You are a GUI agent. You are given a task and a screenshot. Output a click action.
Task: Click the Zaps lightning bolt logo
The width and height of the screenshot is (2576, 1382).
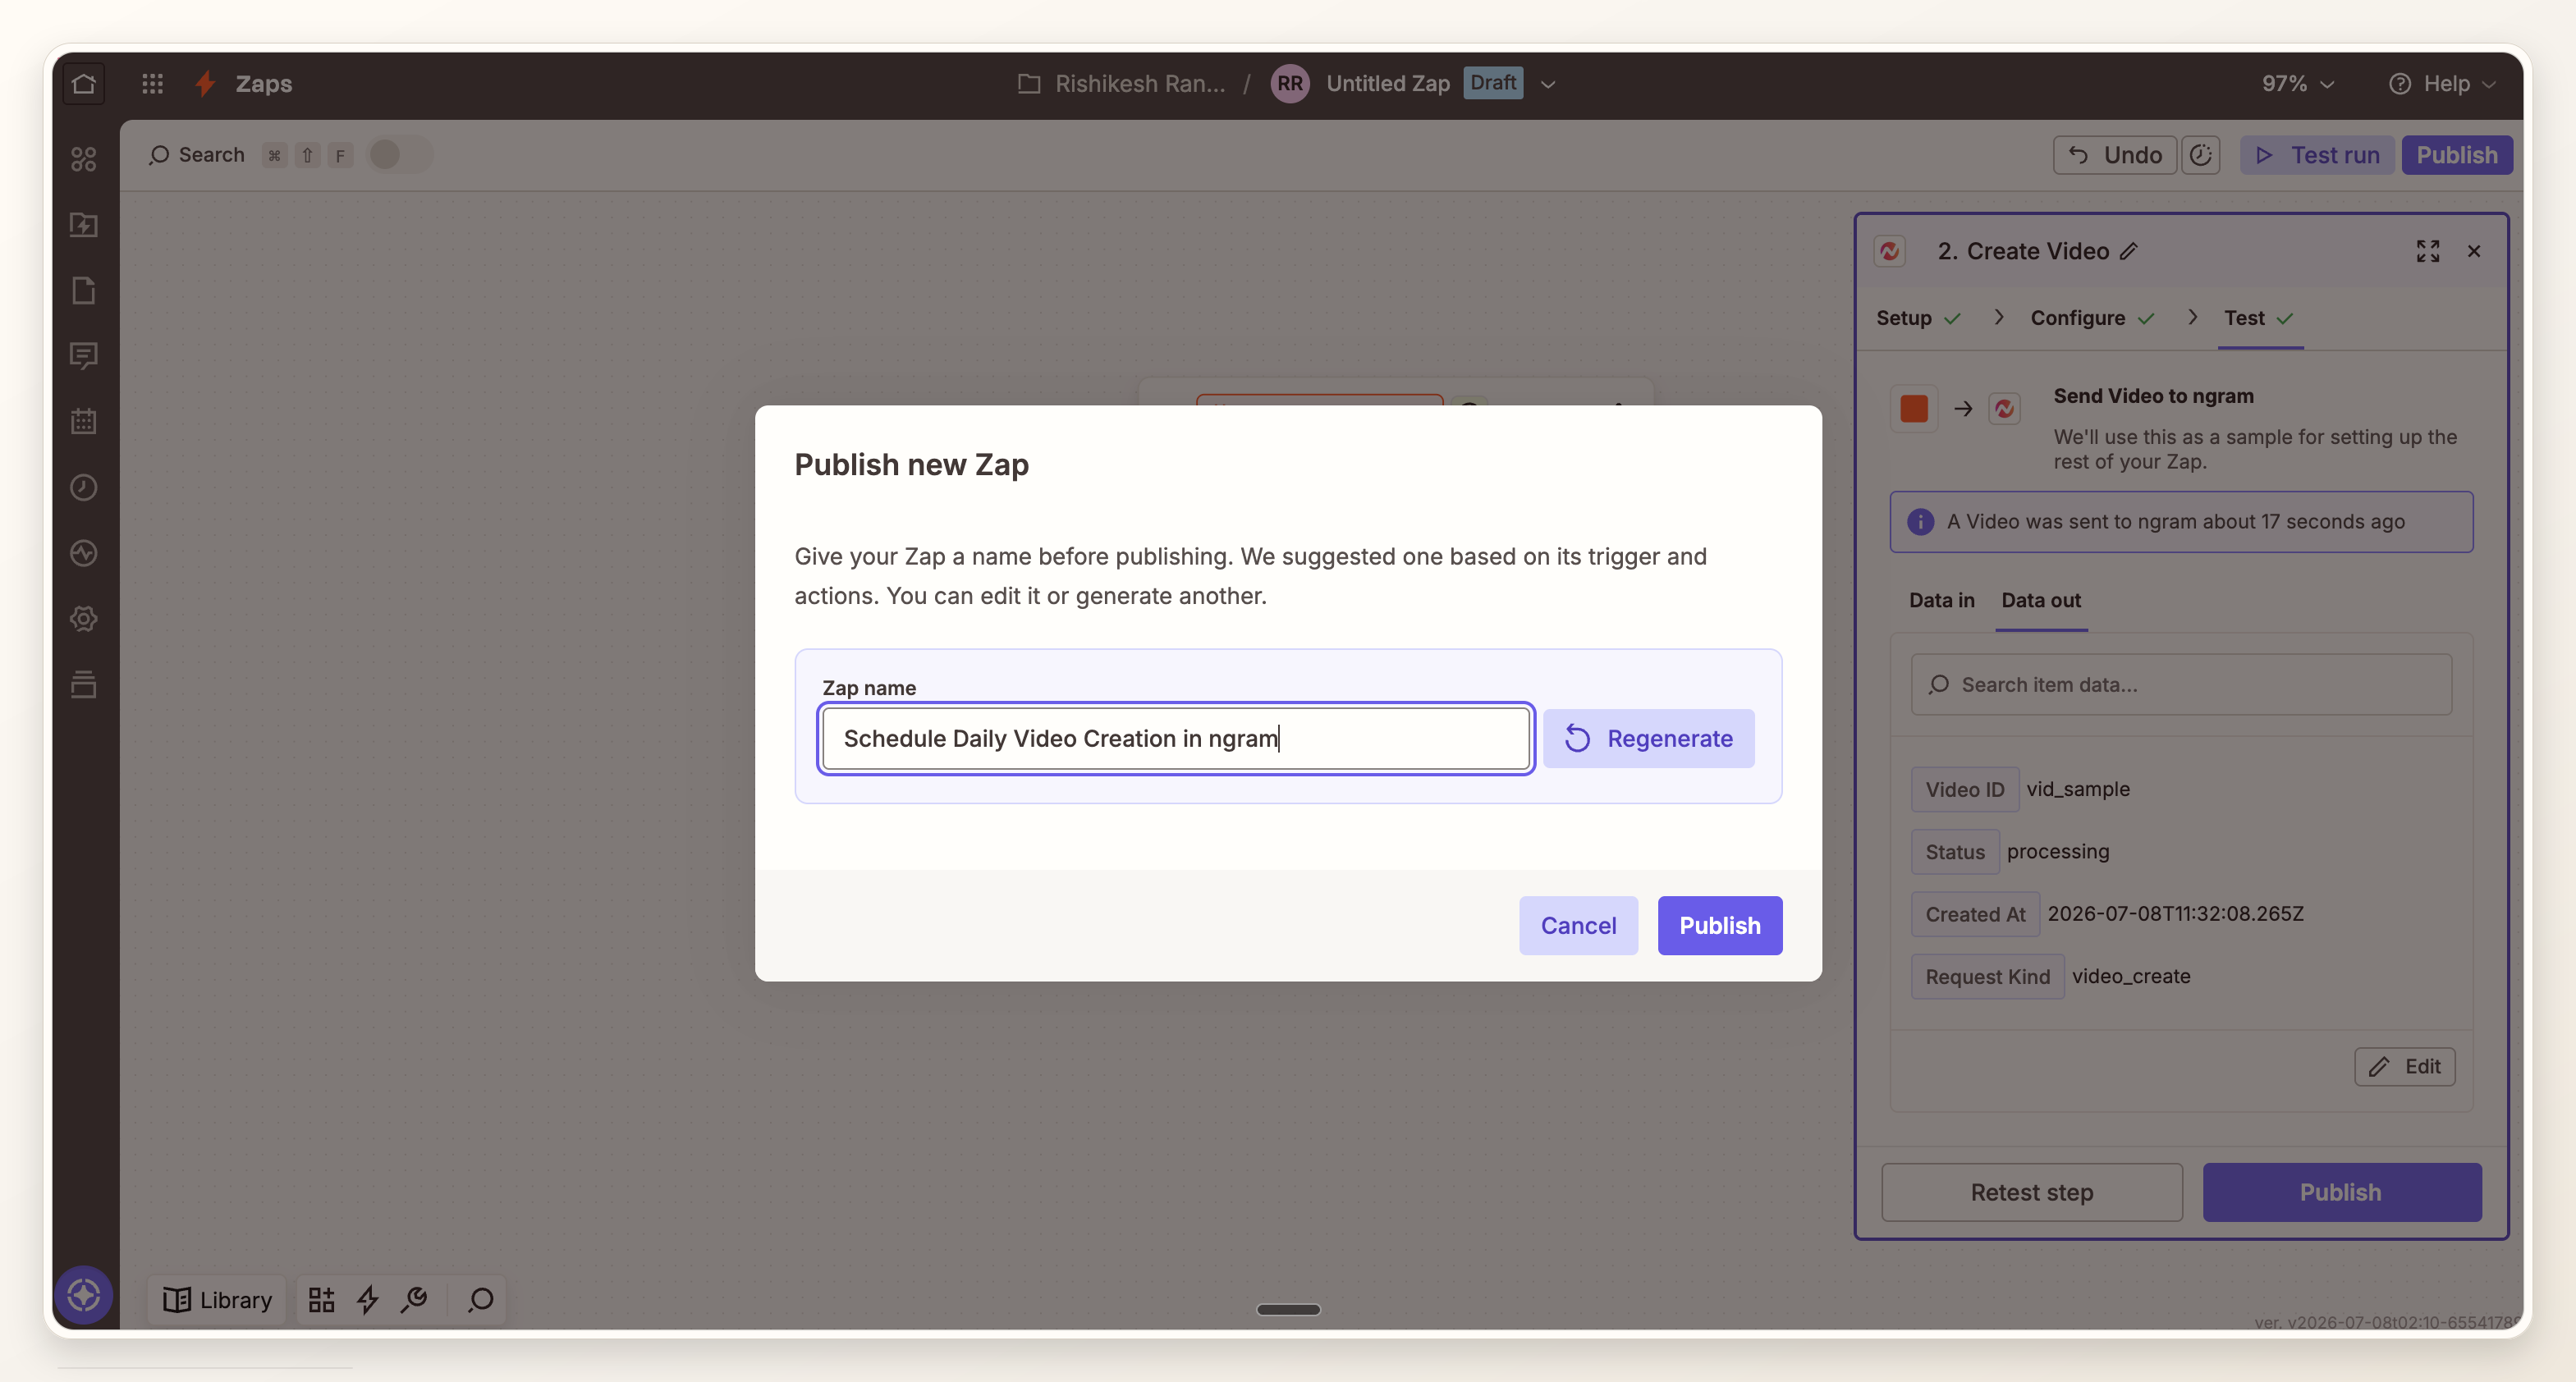(205, 83)
